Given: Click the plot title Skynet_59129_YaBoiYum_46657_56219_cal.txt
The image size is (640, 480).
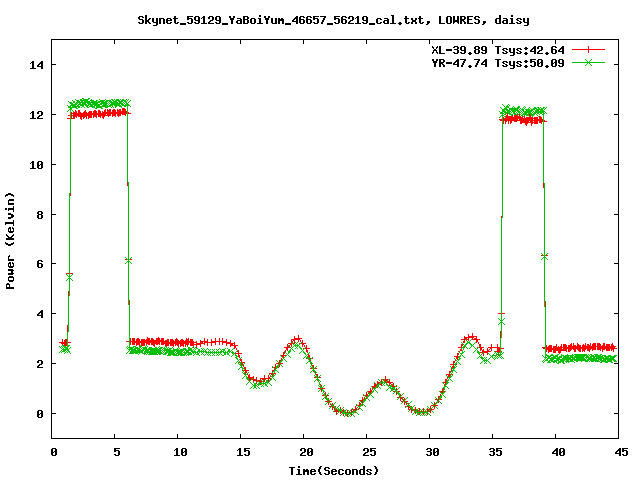Looking at the screenshot, I should [284, 20].
